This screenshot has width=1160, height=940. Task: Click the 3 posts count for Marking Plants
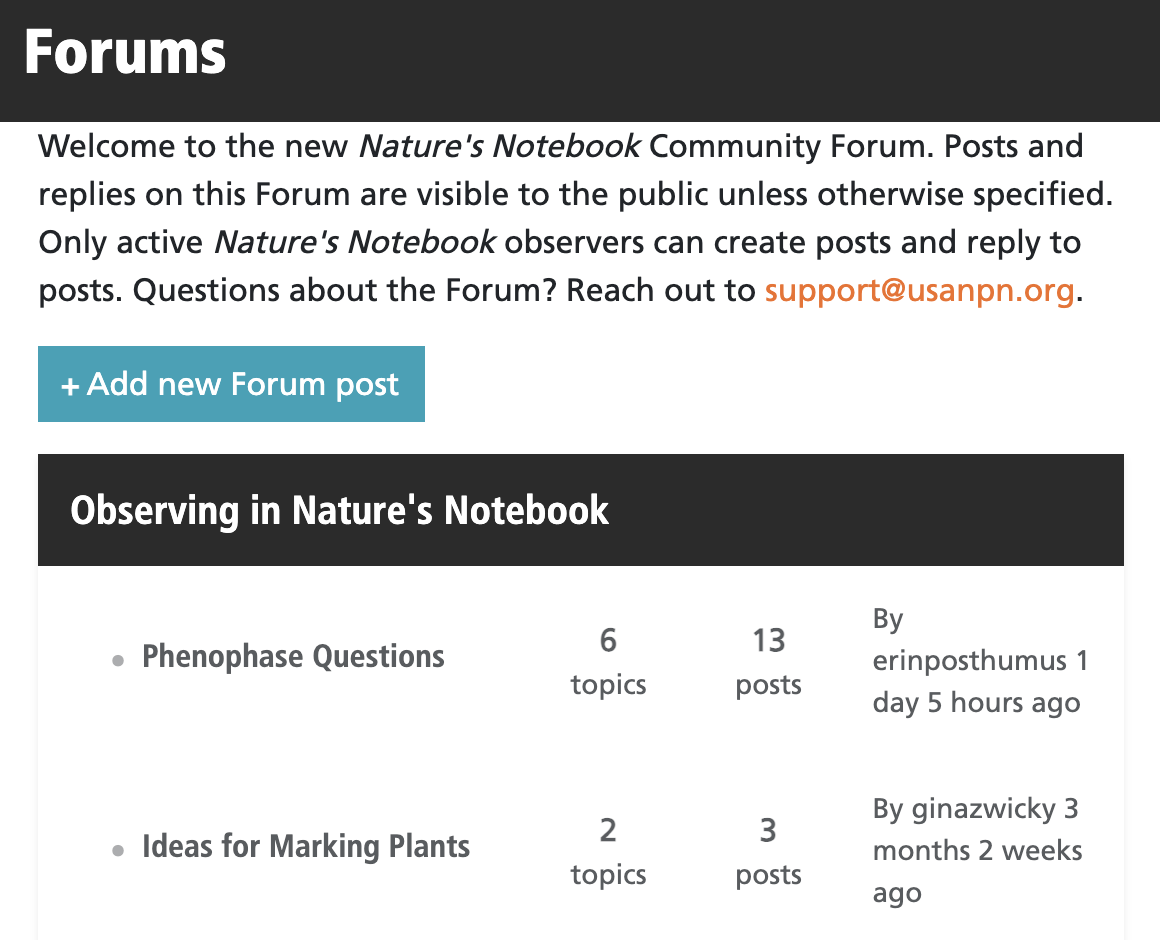click(768, 851)
